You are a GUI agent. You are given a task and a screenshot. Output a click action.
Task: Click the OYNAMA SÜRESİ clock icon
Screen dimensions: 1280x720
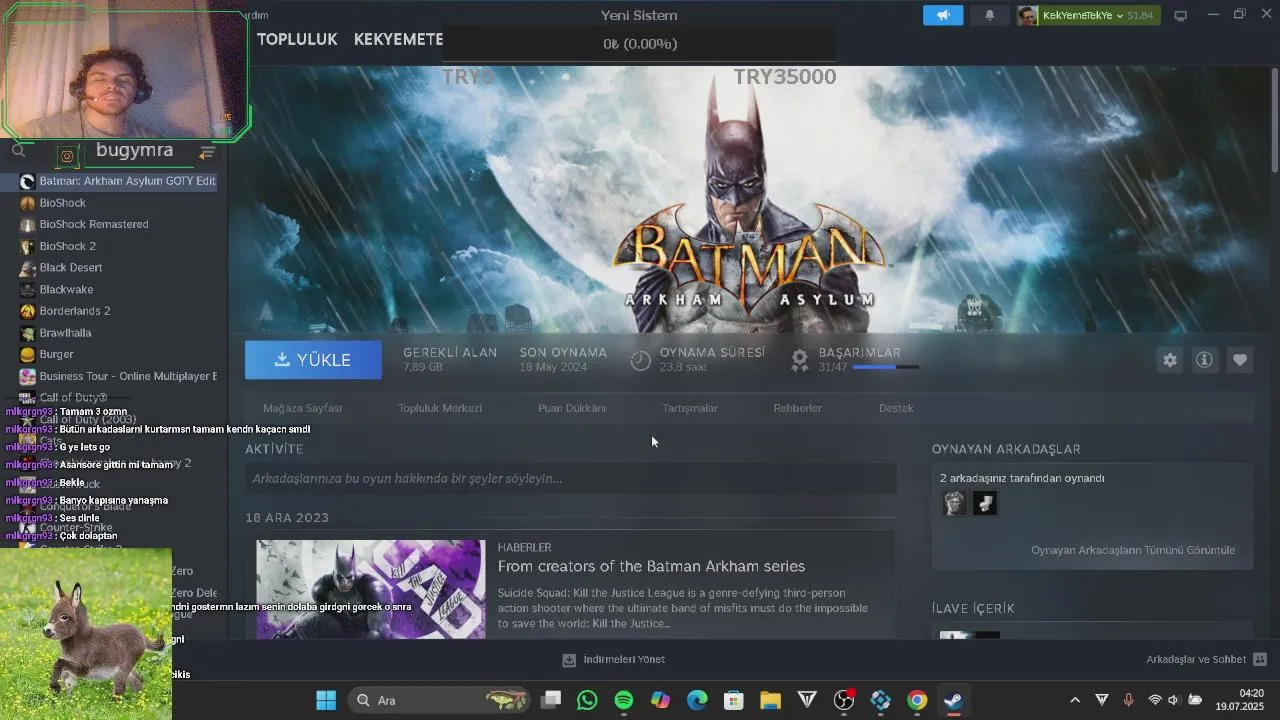pos(641,360)
